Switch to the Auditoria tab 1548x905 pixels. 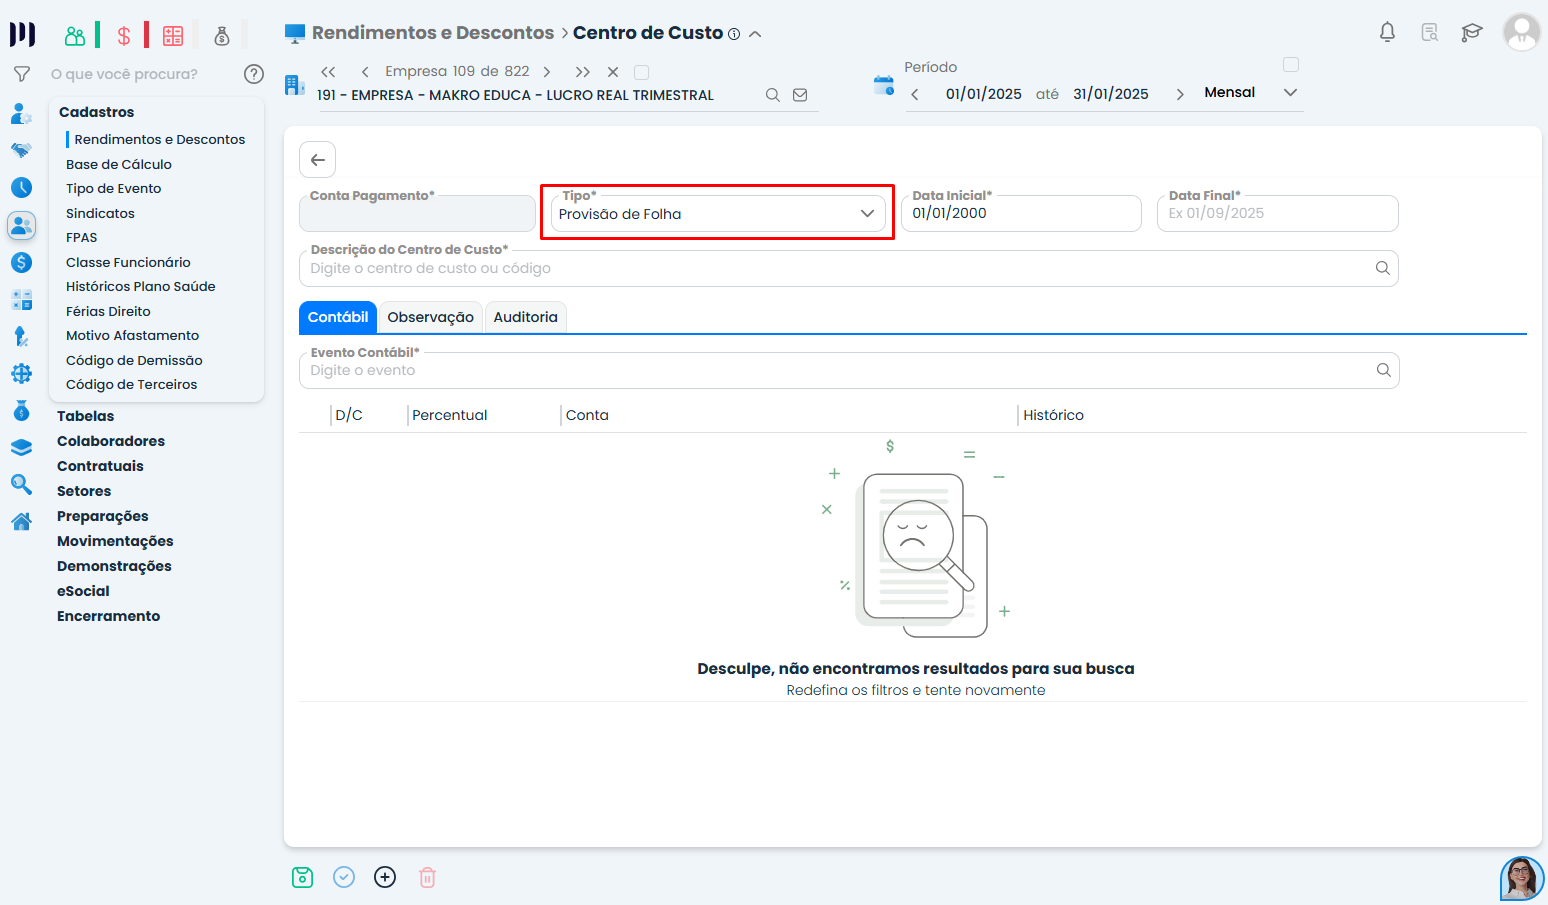click(525, 317)
